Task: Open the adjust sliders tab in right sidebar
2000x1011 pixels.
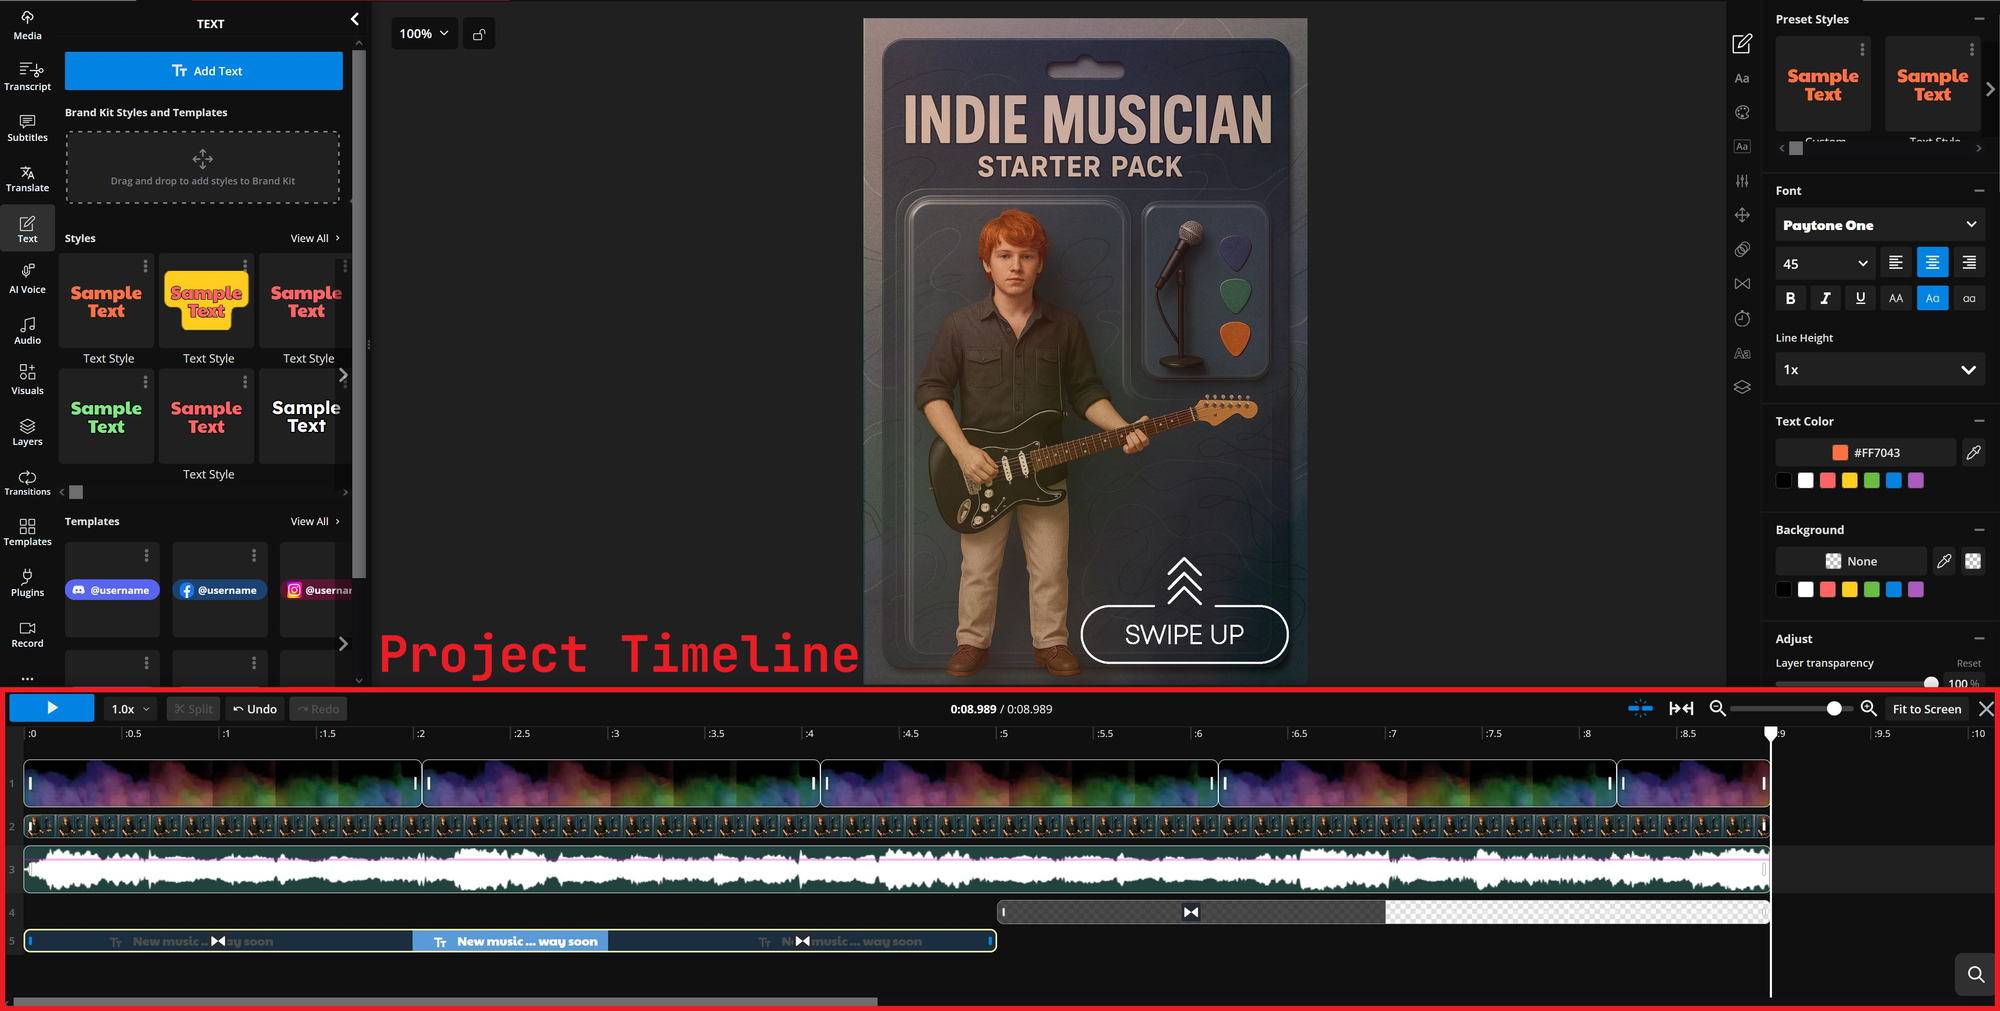Action: coord(1742,181)
